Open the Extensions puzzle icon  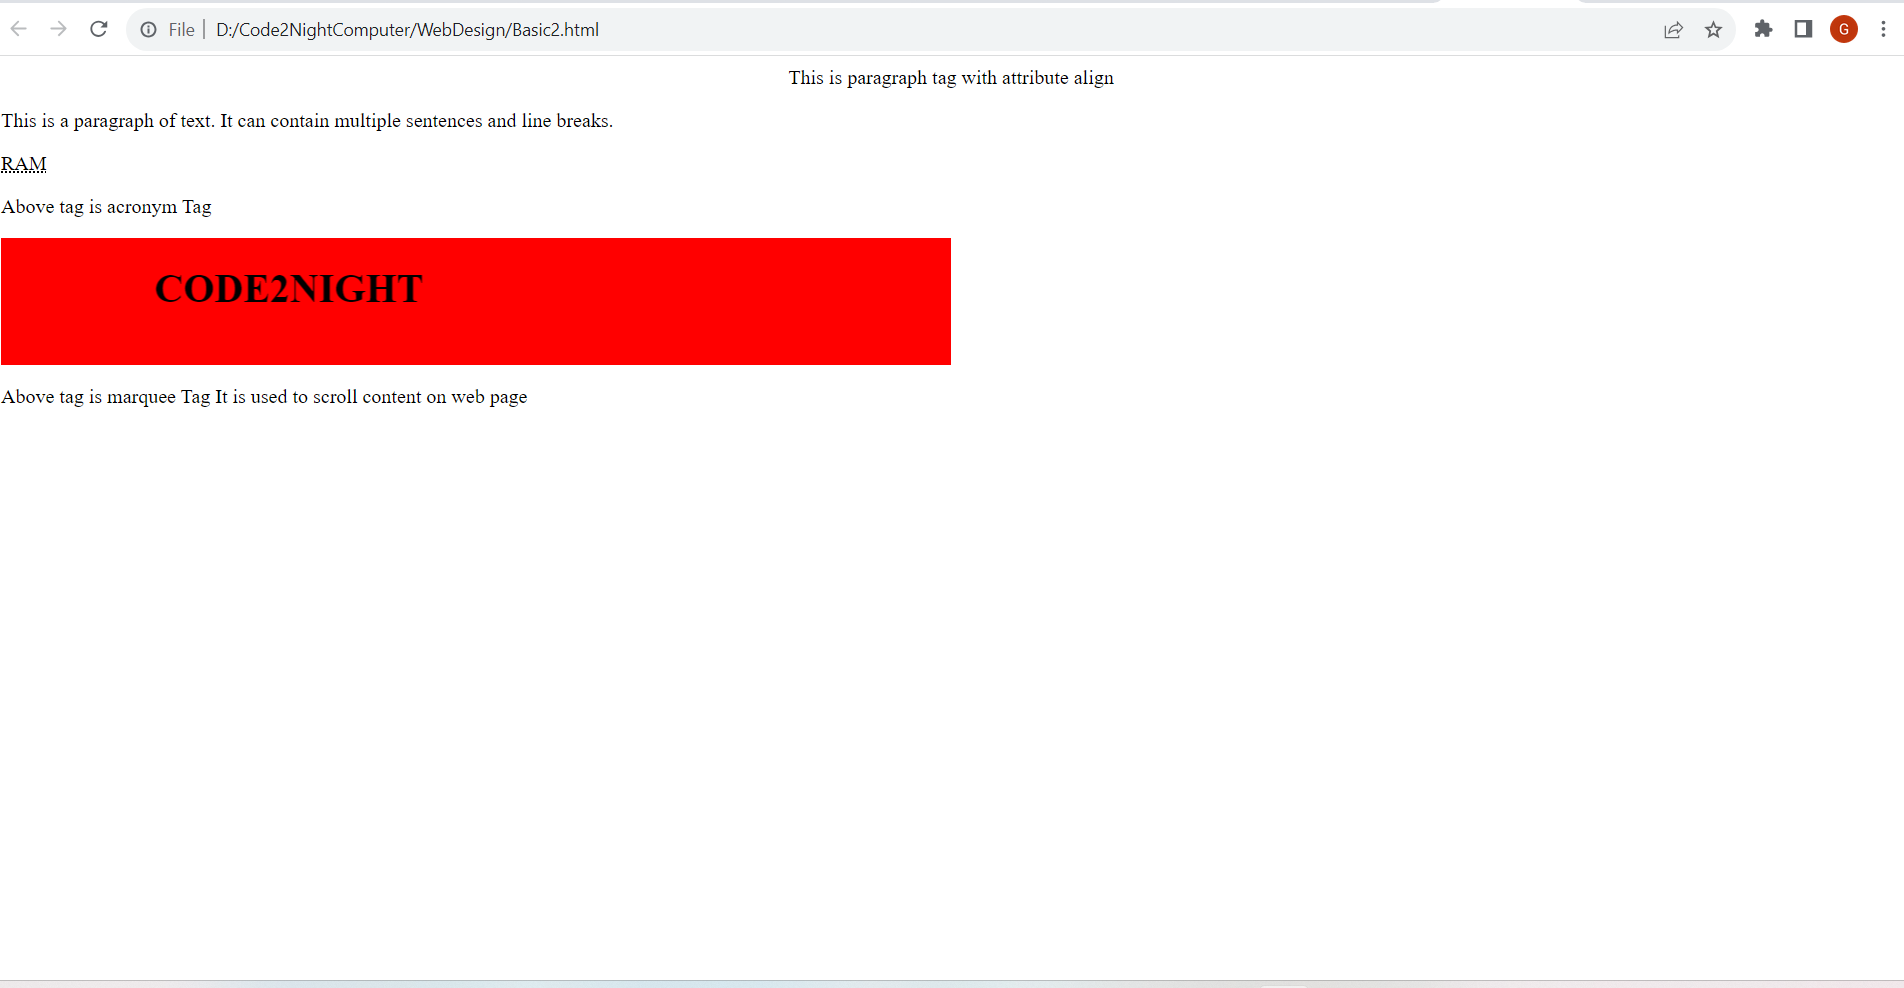[x=1763, y=29]
